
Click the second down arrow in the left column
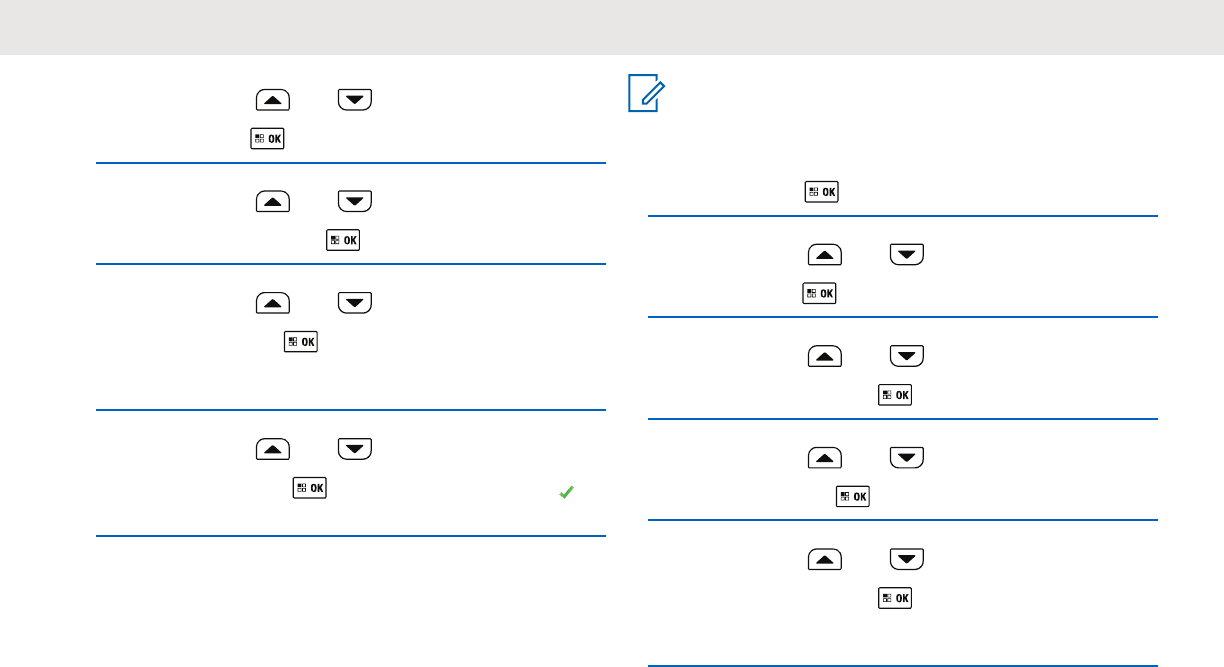(355, 201)
